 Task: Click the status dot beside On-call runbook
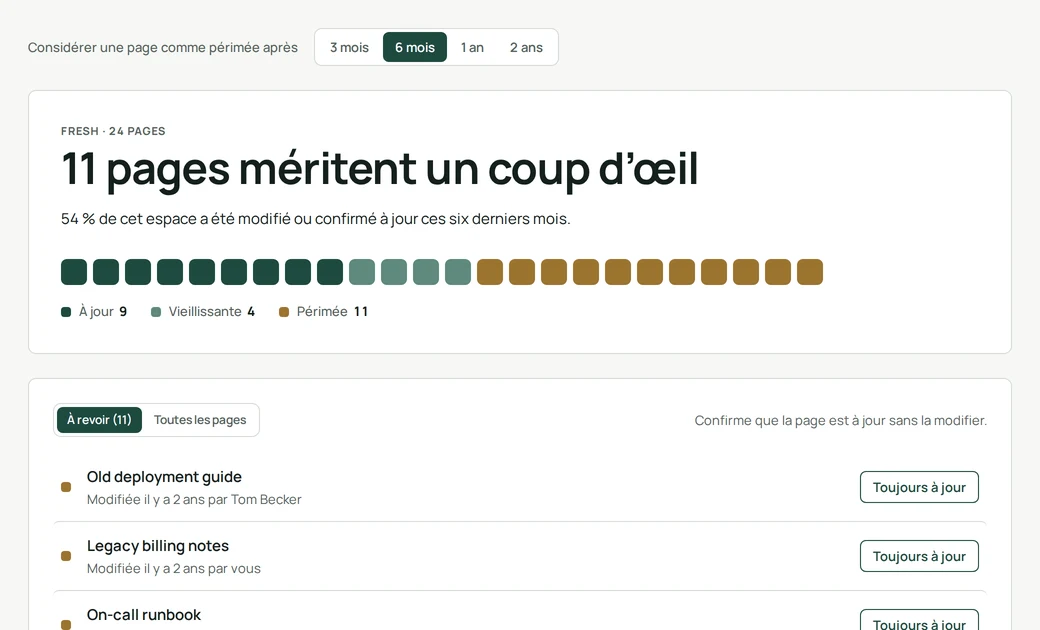pyautogui.click(x=66, y=625)
